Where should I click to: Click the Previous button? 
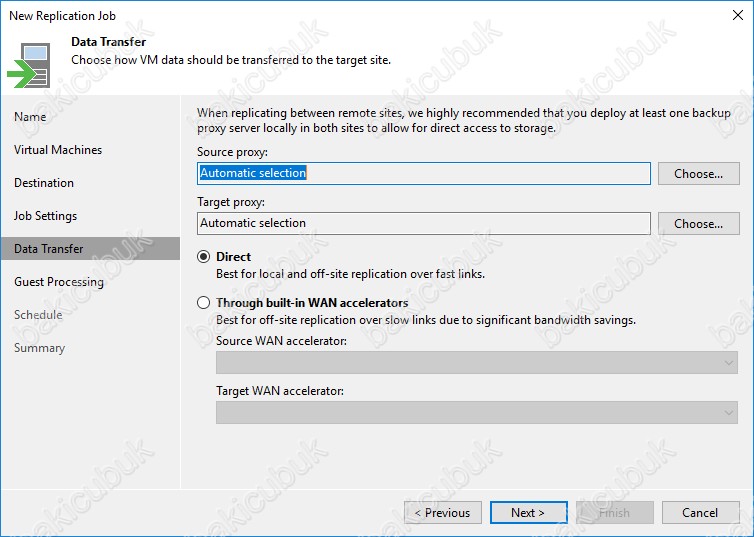point(443,513)
